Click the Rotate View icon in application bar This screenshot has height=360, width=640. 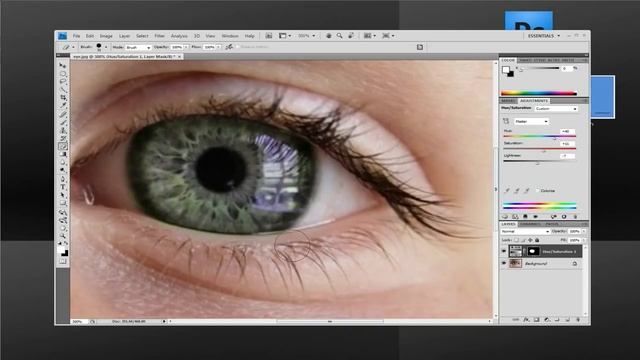coord(351,36)
